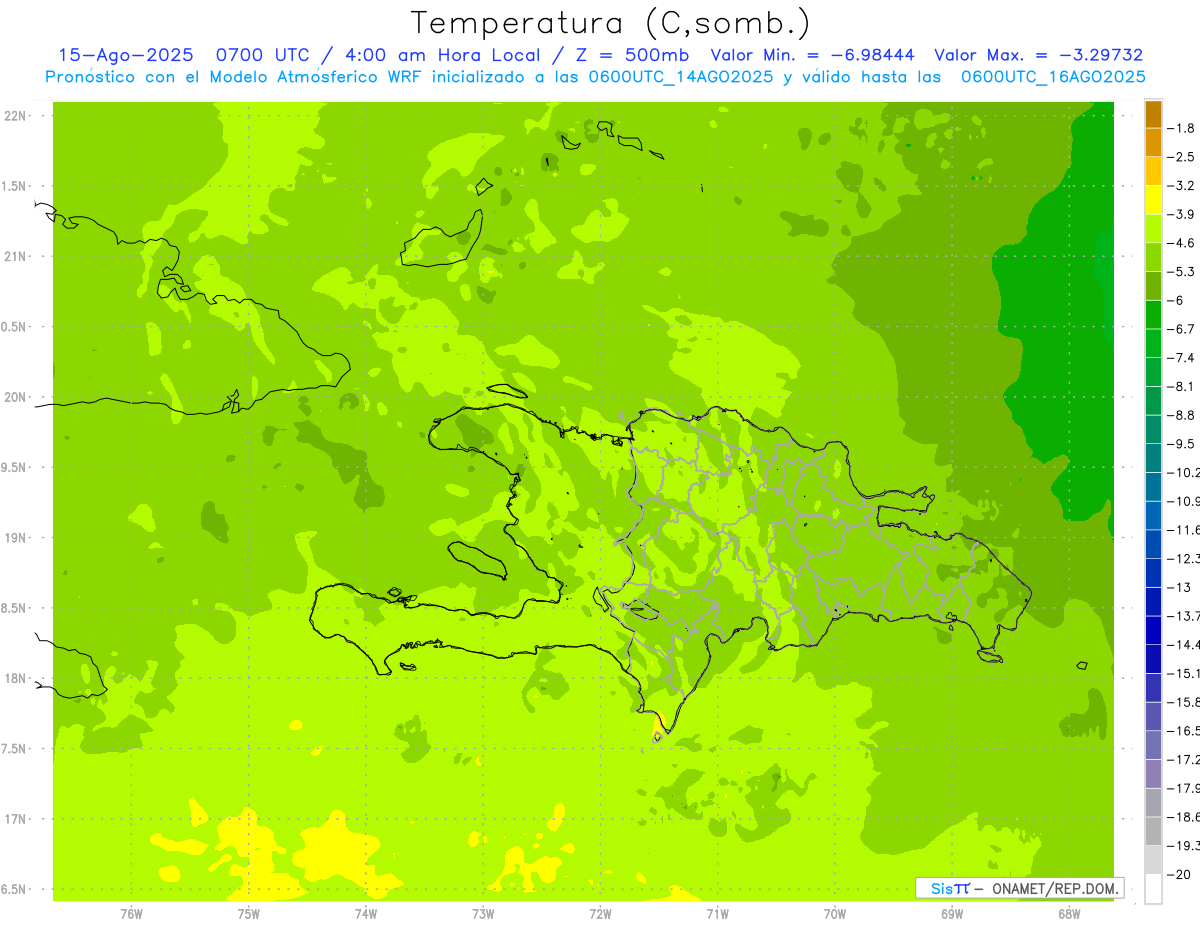Pick the yellow swatch between -3.2 and -3.9
The image size is (1200, 927).
coord(1153,200)
